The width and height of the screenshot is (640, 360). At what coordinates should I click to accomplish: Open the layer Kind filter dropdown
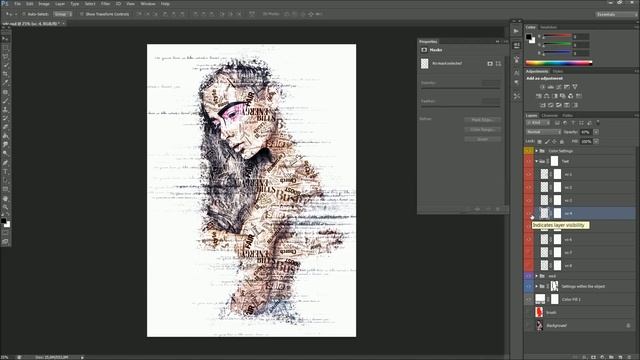click(x=538, y=123)
